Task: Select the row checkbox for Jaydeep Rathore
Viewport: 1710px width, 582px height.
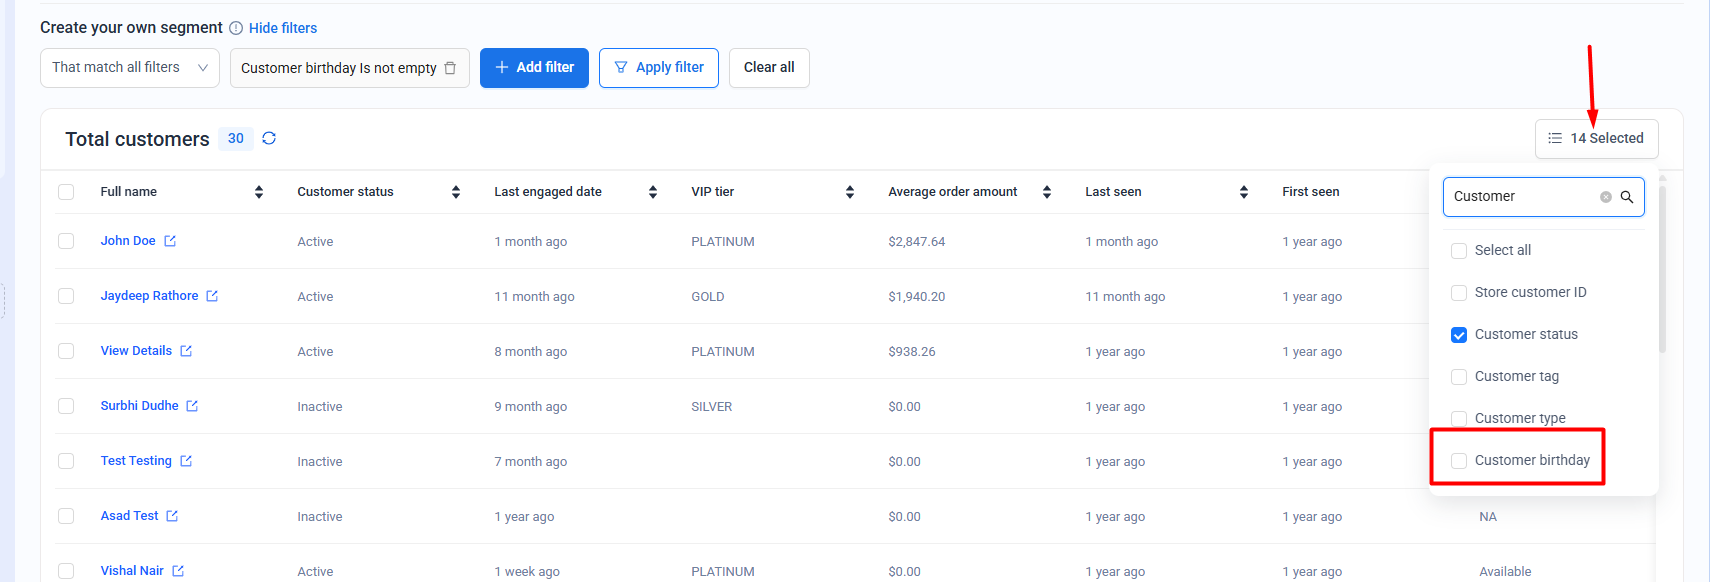Action: pyautogui.click(x=66, y=296)
